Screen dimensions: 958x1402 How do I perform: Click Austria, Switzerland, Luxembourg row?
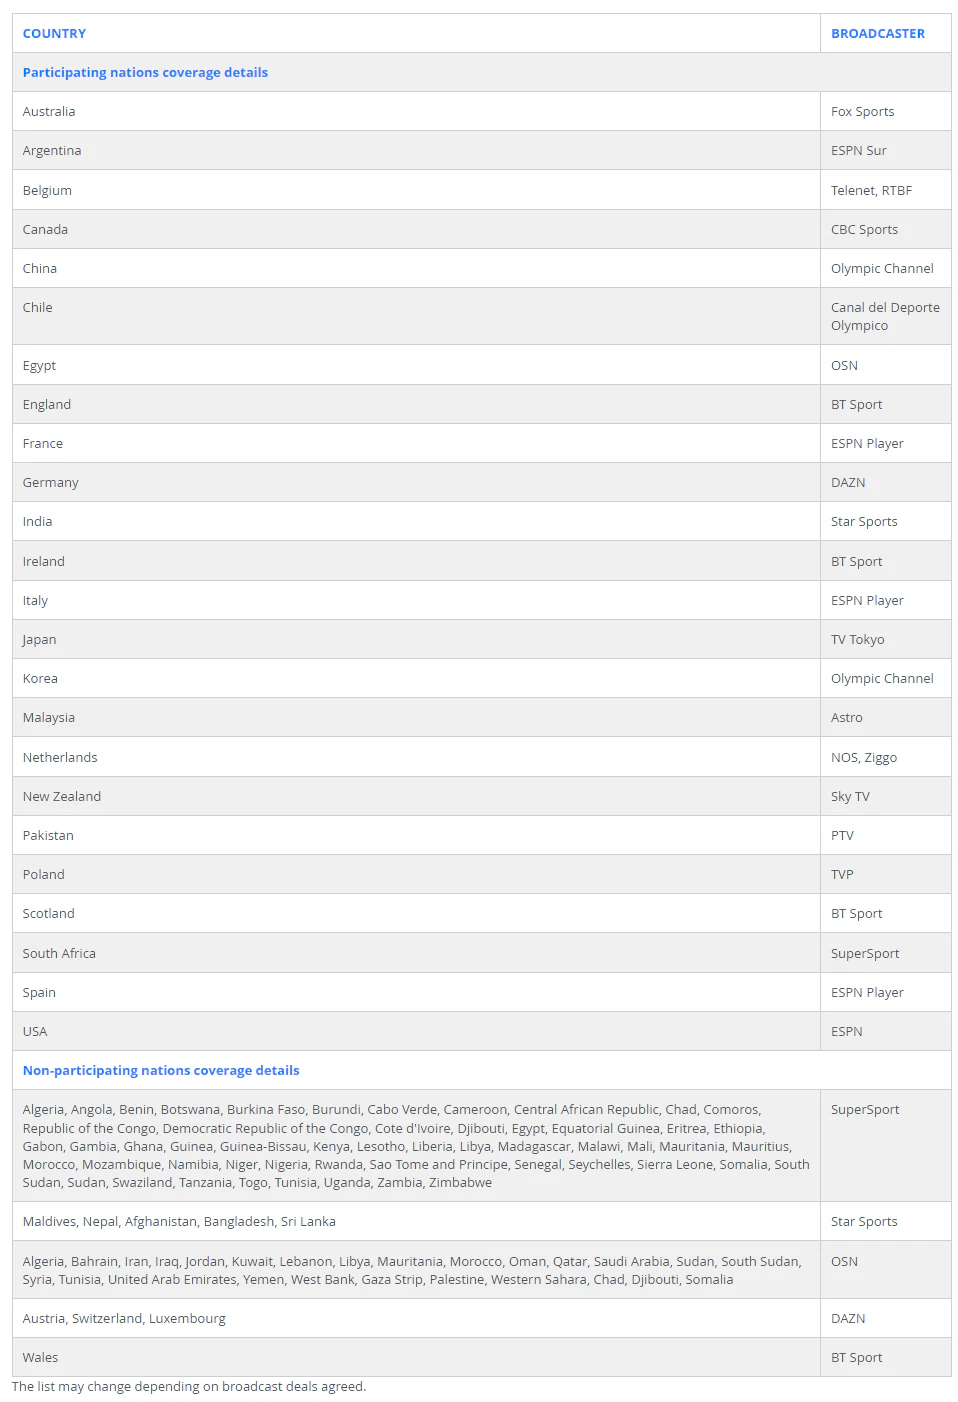(124, 1318)
